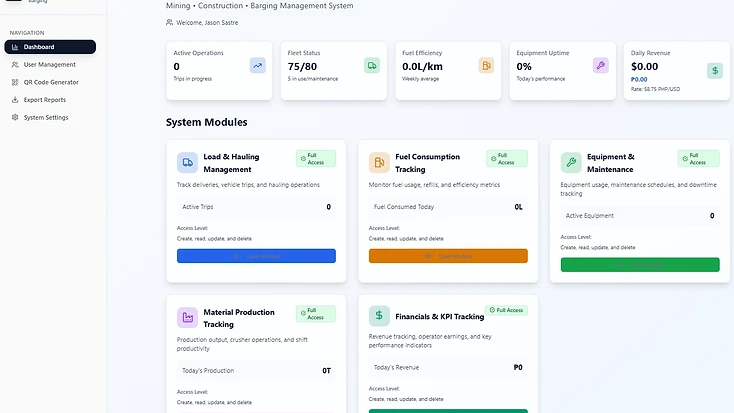This screenshot has height=413, width=734.
Task: Click the Welcome, Jason Sastre text
Action: (207, 22)
